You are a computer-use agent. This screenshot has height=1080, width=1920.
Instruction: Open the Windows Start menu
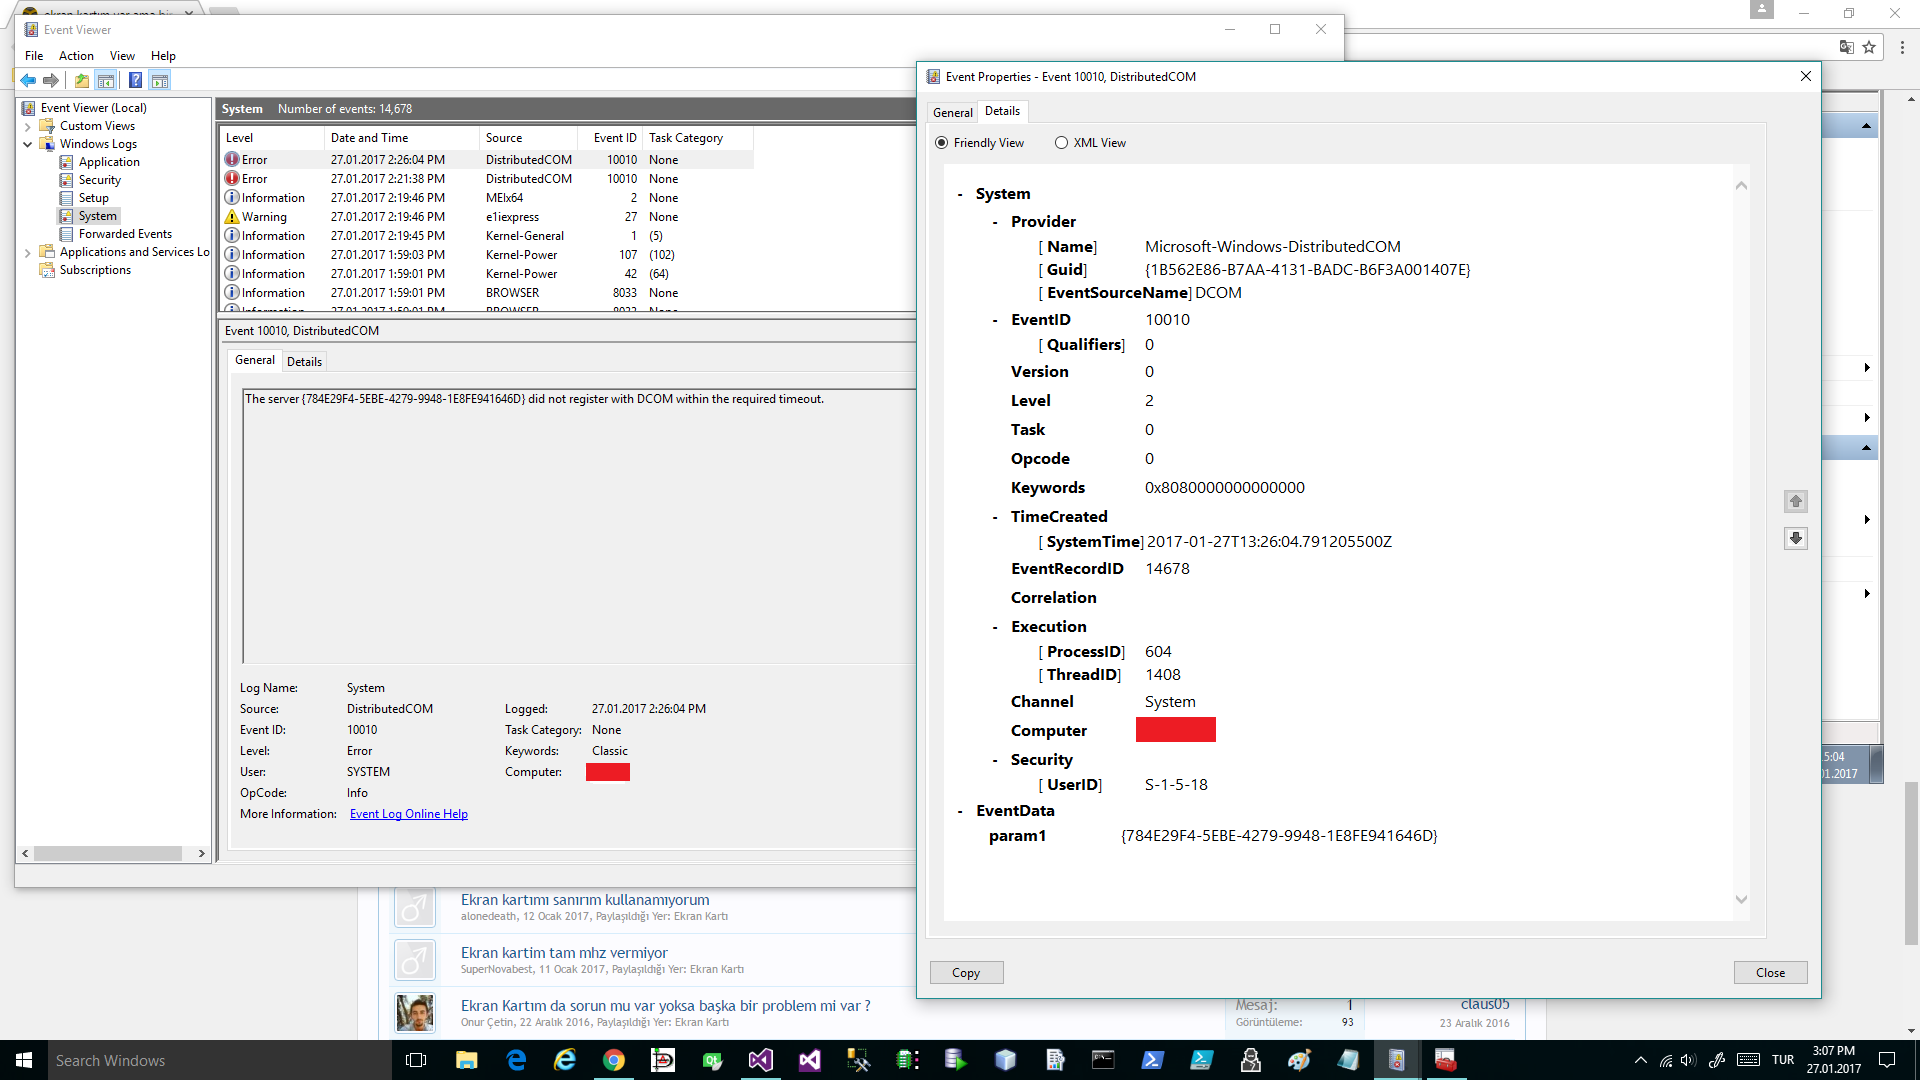24,1060
